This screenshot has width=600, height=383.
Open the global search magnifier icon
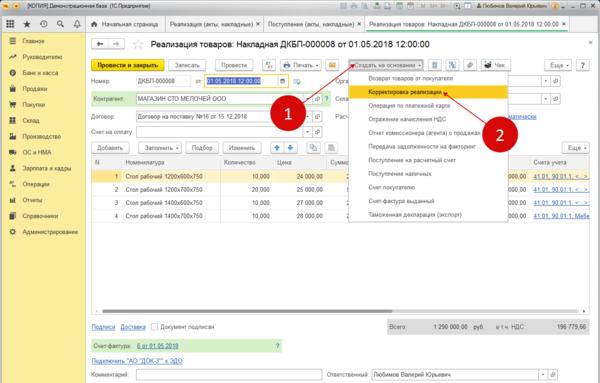click(60, 24)
